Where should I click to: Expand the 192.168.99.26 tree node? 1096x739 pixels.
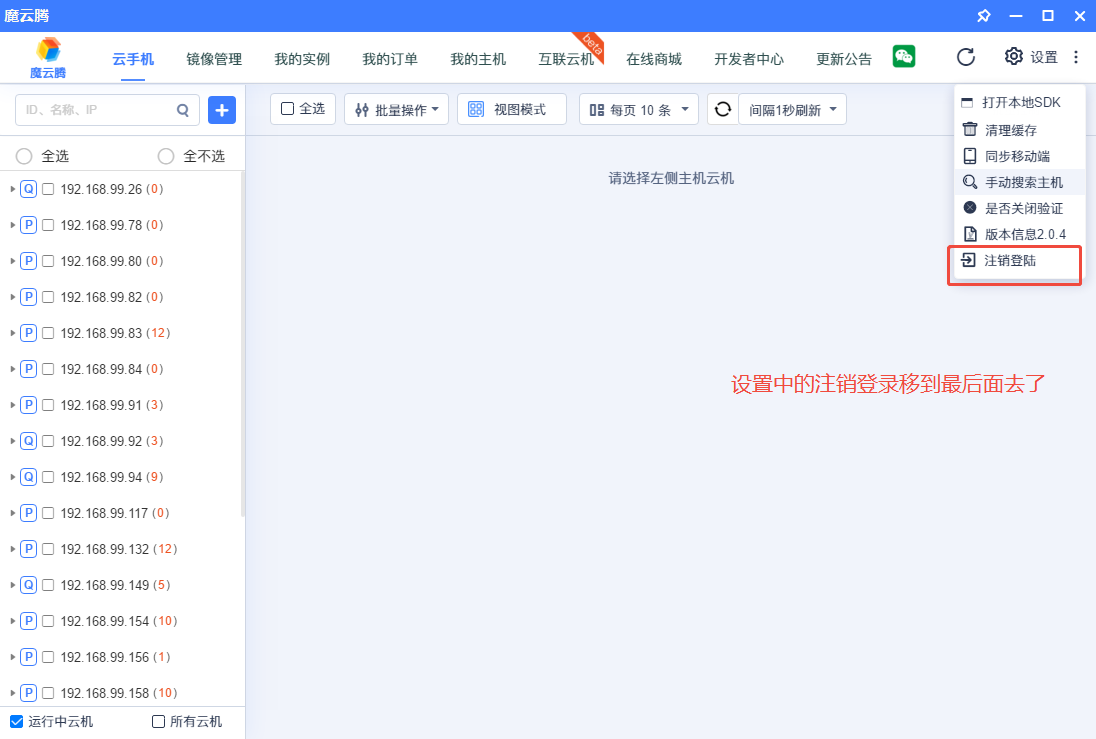(12, 189)
